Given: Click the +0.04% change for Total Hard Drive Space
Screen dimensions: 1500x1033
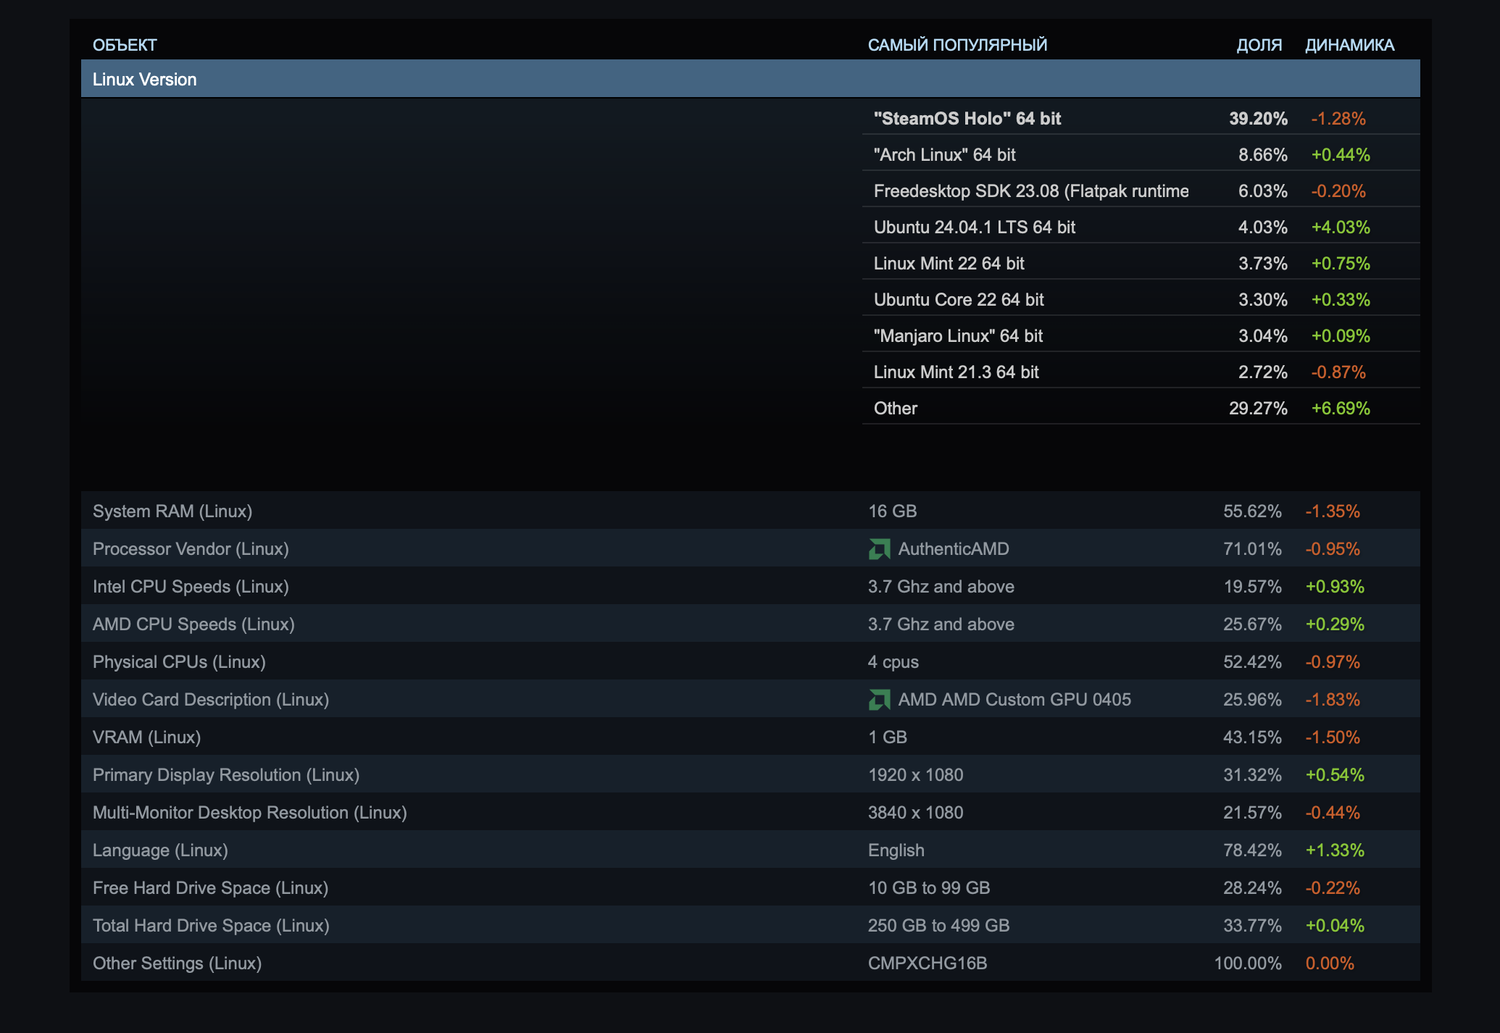Looking at the screenshot, I should pos(1335,926).
